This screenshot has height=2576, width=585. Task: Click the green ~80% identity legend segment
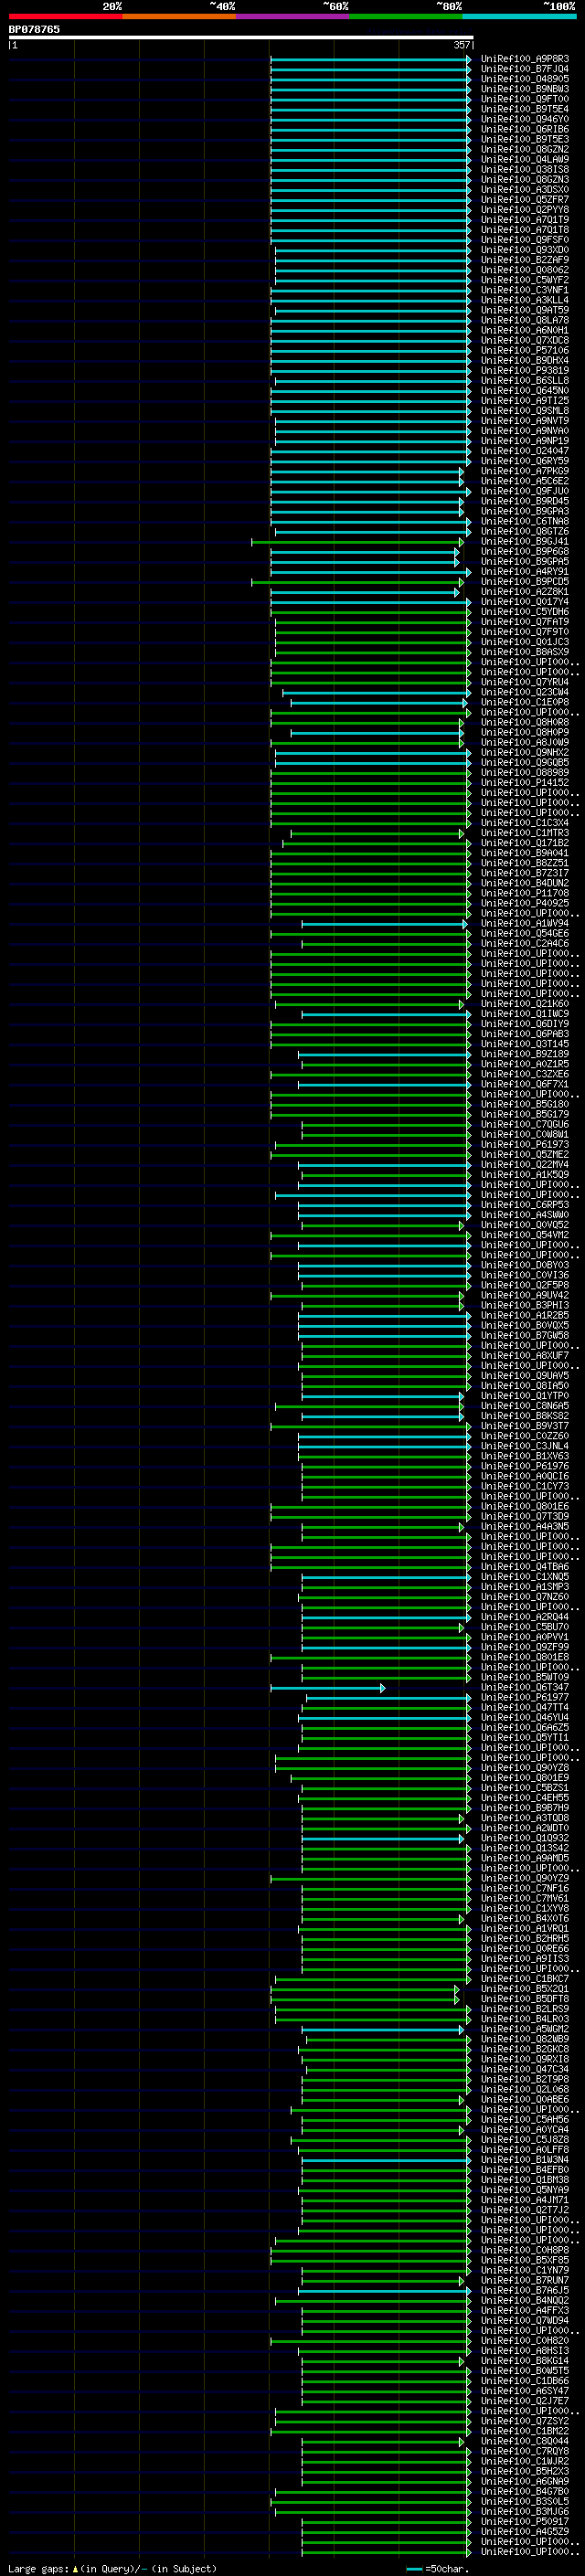[406, 16]
